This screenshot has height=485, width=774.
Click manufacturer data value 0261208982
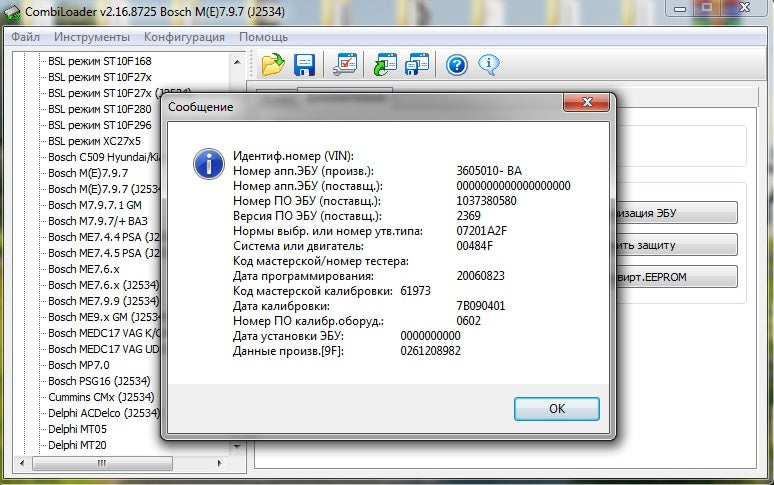430,351
